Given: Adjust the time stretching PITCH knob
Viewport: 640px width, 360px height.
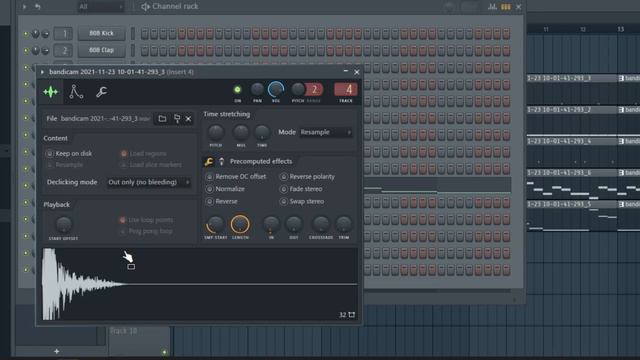Looking at the screenshot, I should coord(216,132).
